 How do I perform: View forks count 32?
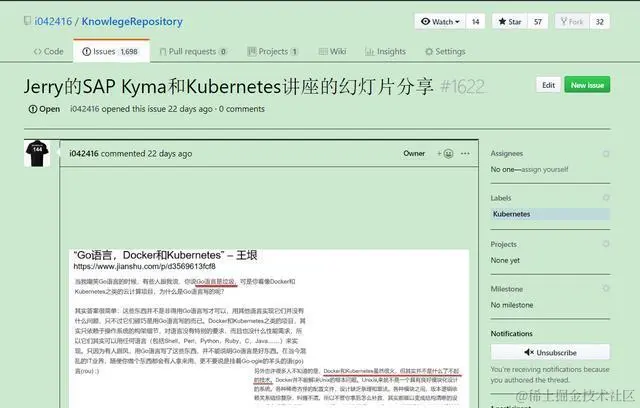[x=600, y=22]
